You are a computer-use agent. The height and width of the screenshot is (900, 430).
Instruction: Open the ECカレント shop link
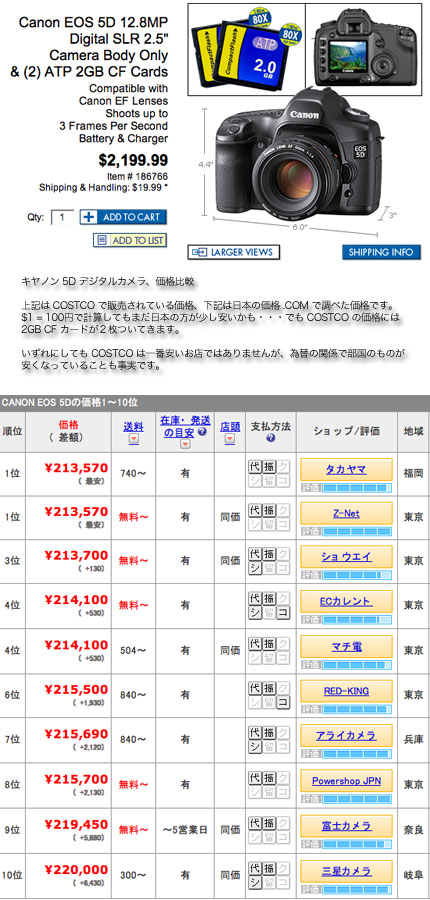[346, 602]
